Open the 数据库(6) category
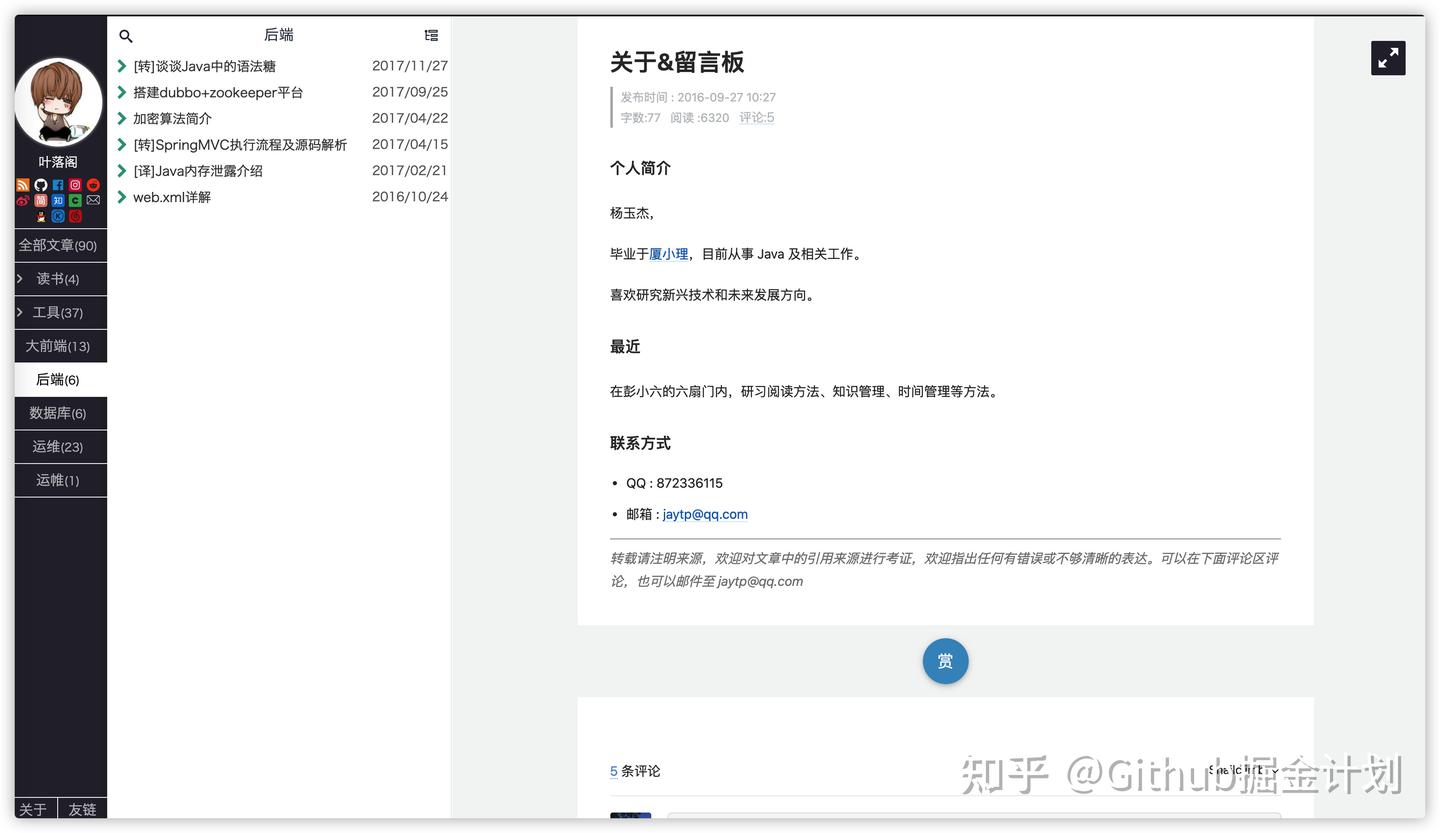This screenshot has width=1440, height=833. [x=59, y=413]
